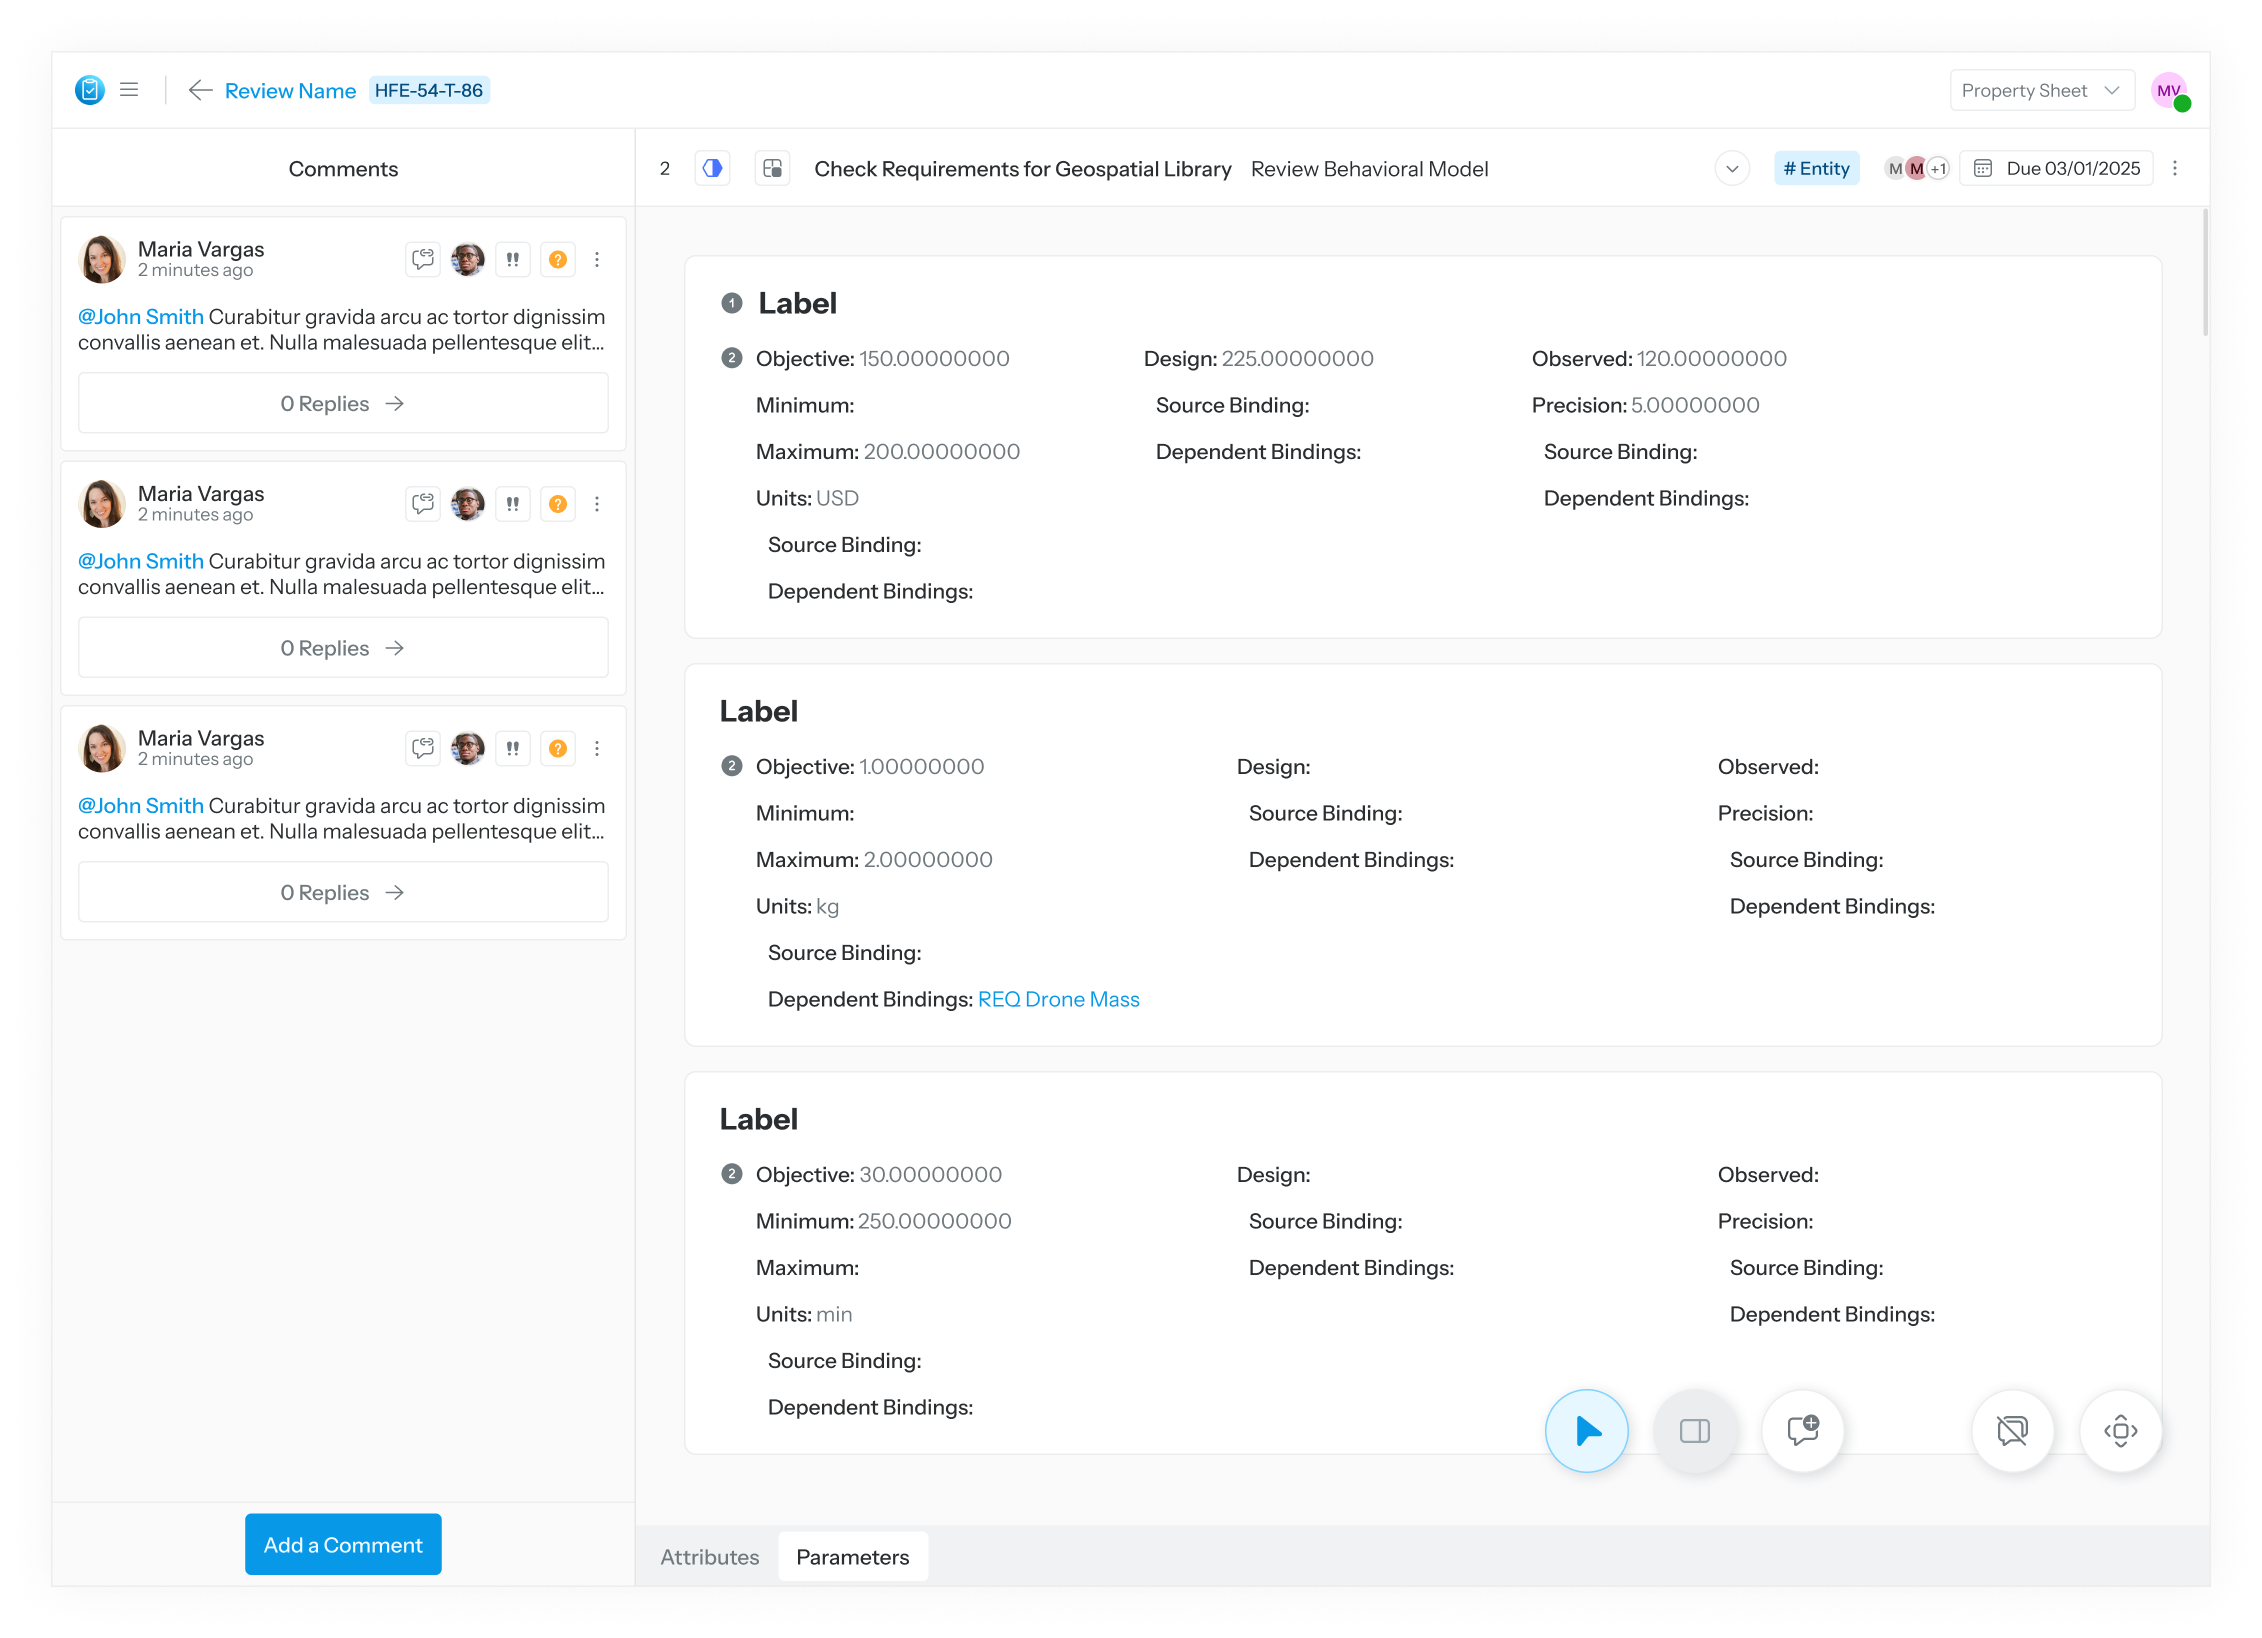Toggle the side panel layout button

click(x=1694, y=1431)
